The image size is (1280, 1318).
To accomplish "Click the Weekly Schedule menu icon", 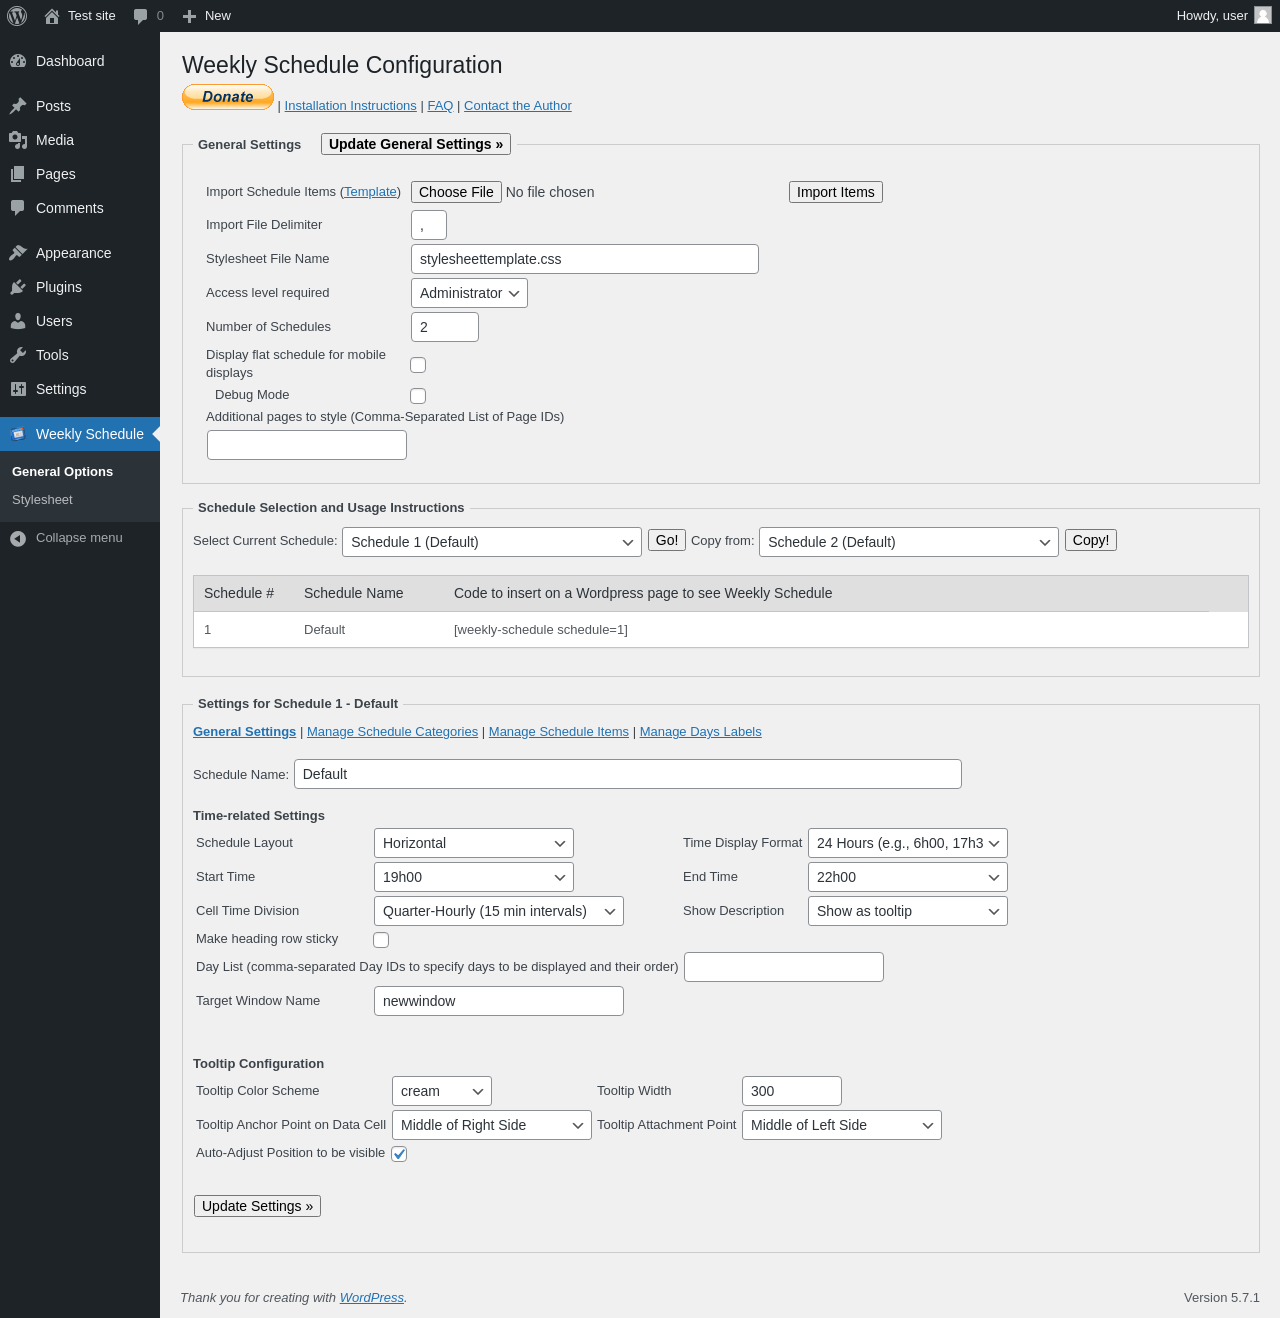I will click(18, 434).
